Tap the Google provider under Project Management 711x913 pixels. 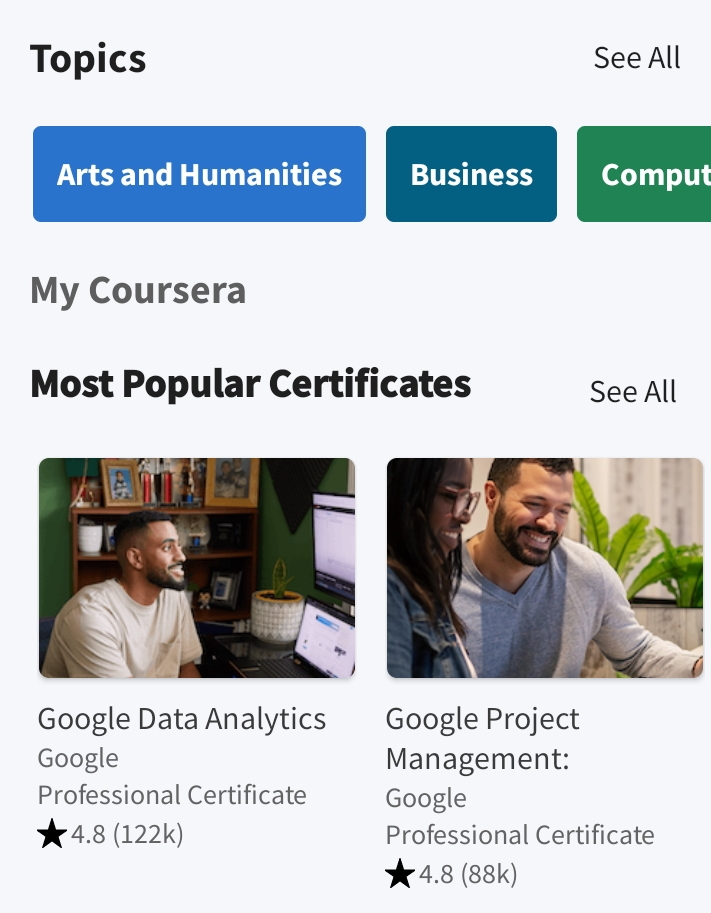[426, 799]
